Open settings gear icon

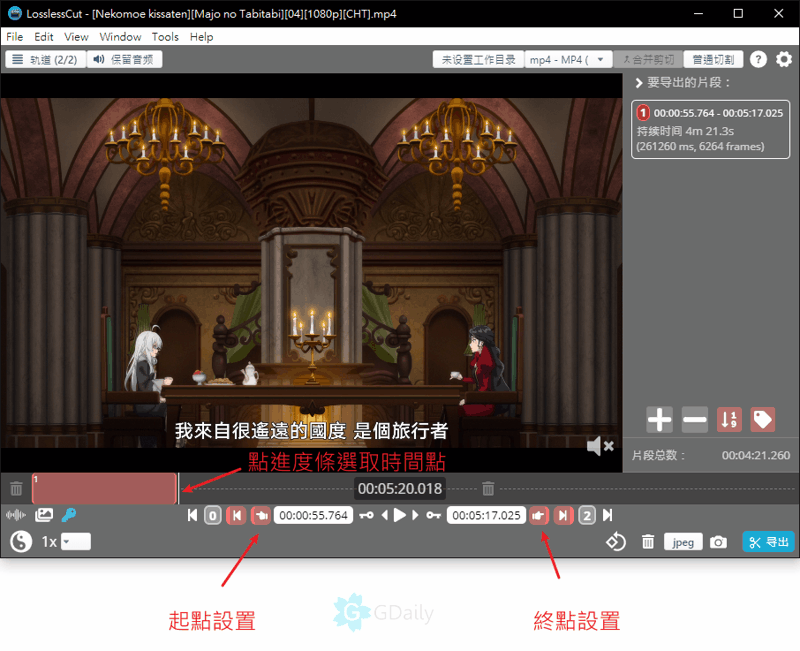[784, 59]
